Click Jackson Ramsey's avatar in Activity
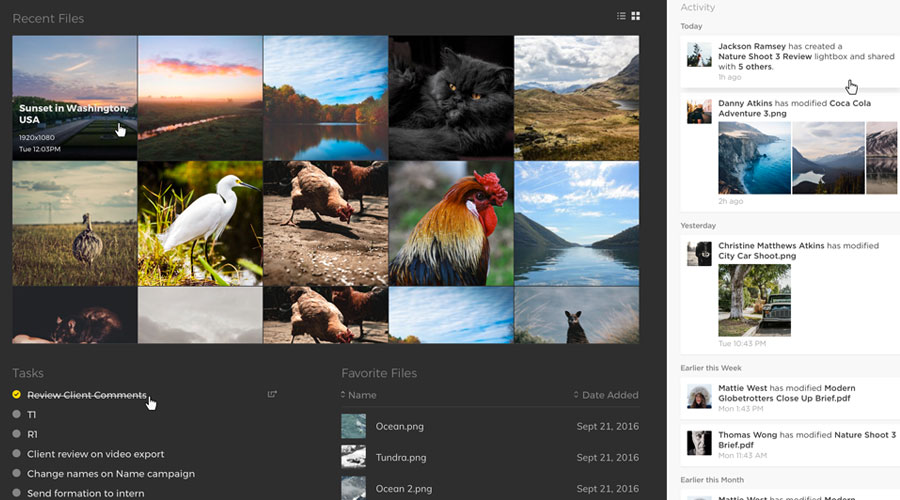Image resolution: width=900 pixels, height=500 pixels. [x=699, y=55]
